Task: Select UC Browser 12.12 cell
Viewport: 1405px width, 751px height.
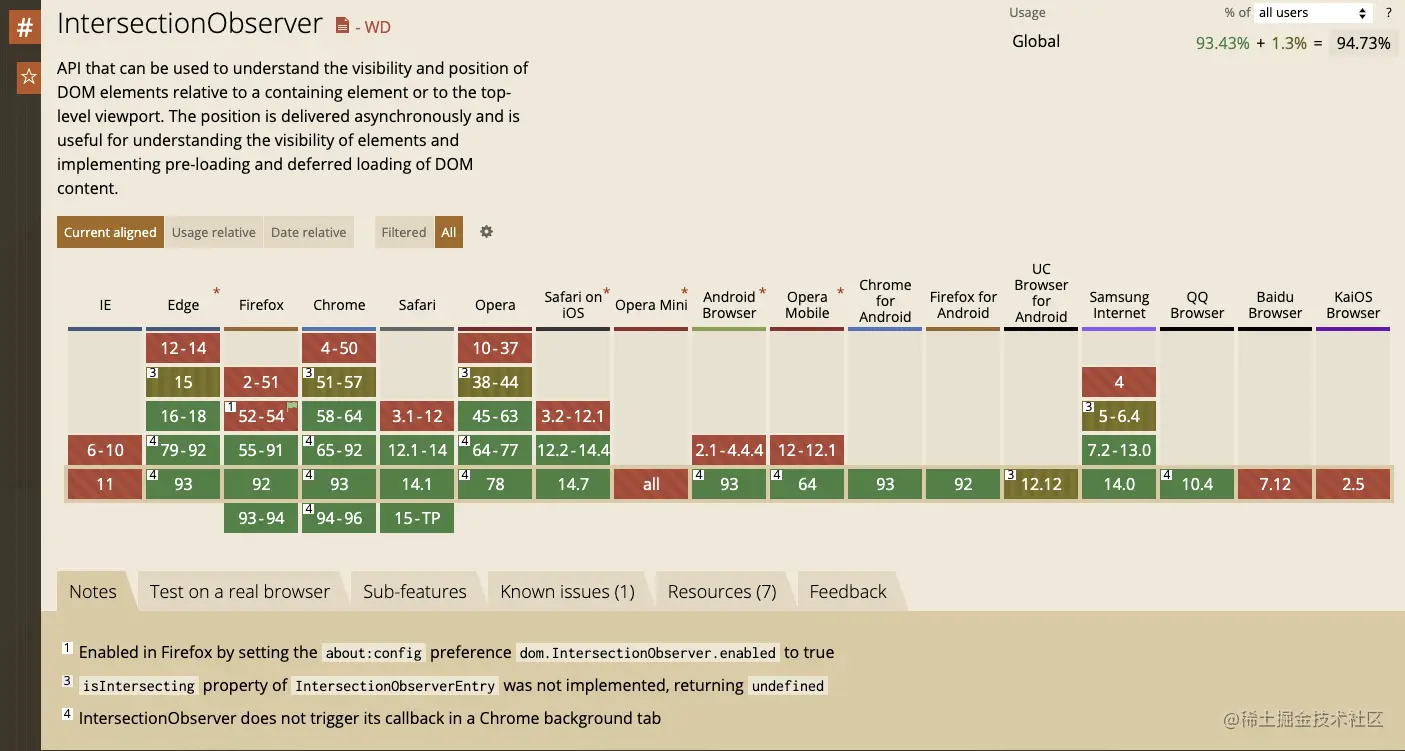Action: 1041,484
